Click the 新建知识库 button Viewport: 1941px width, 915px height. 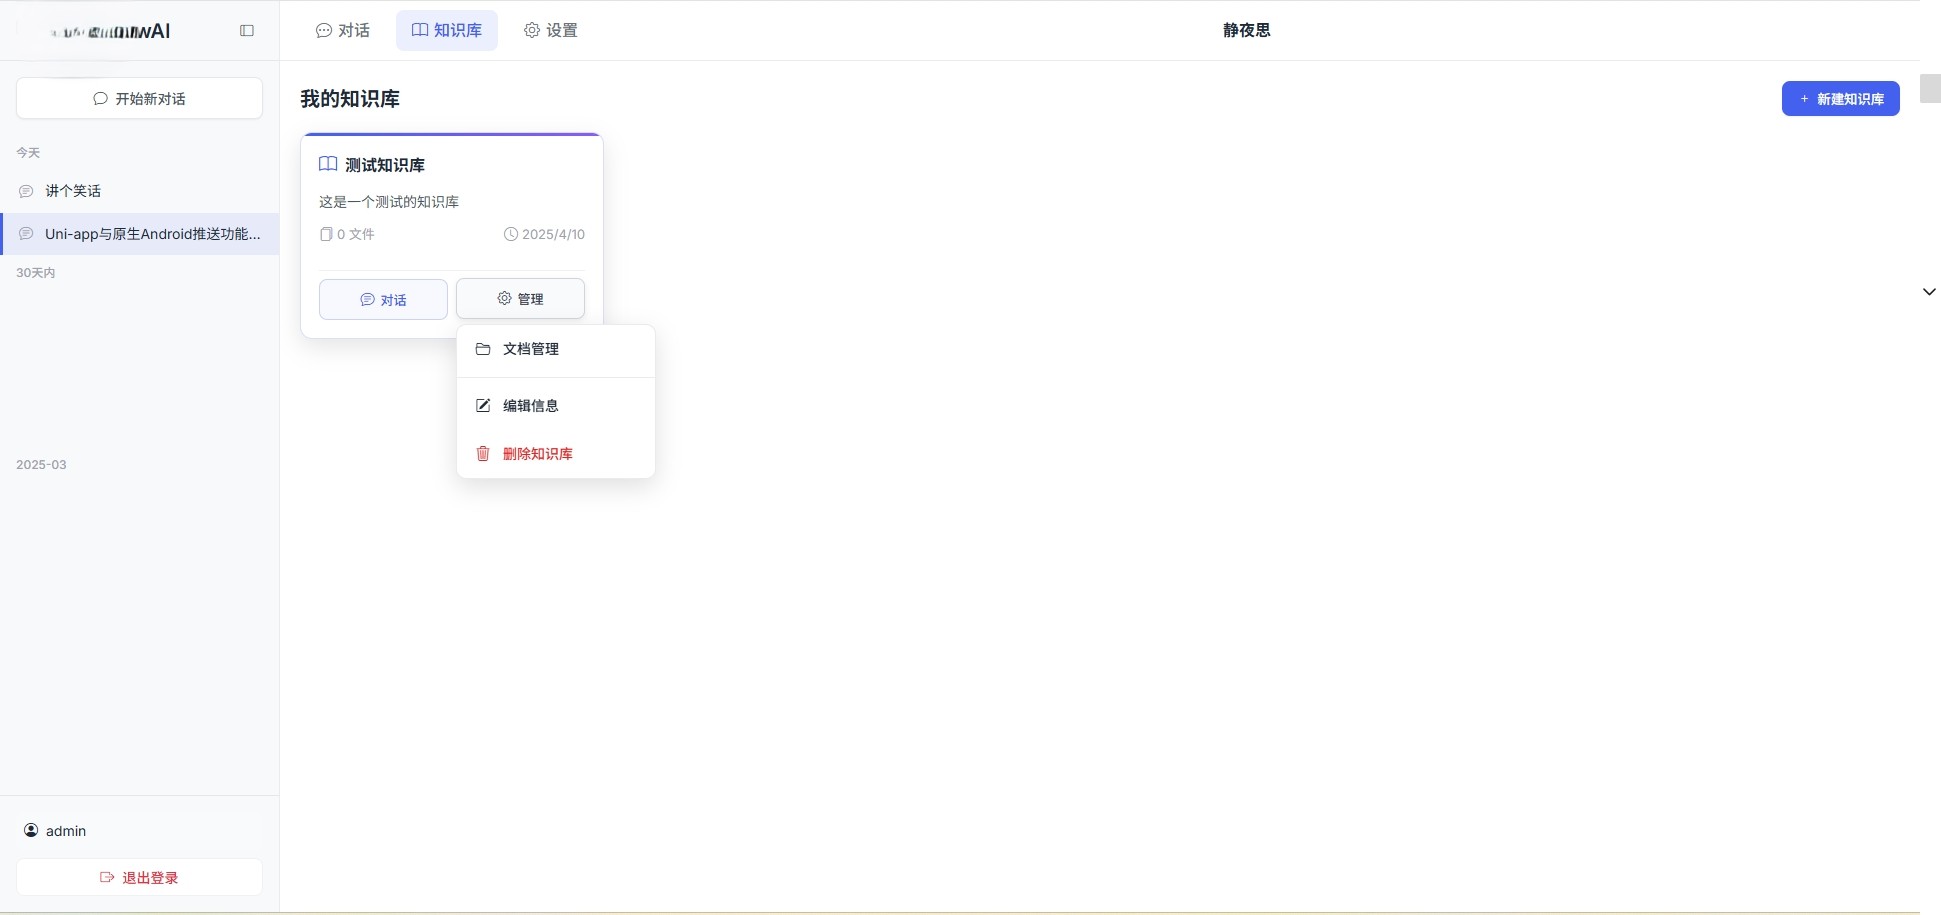coord(1839,98)
